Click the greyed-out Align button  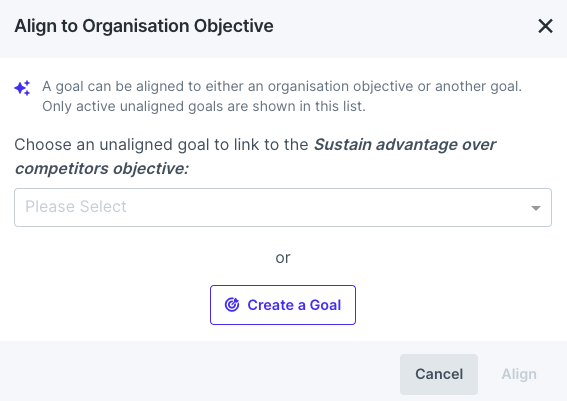[519, 374]
